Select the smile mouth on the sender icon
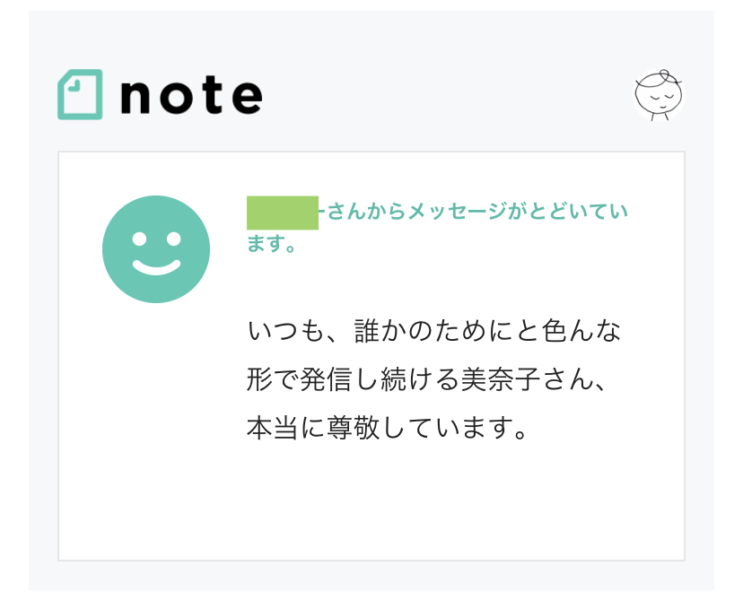Screen dimensions: 743x600 [x=156, y=267]
